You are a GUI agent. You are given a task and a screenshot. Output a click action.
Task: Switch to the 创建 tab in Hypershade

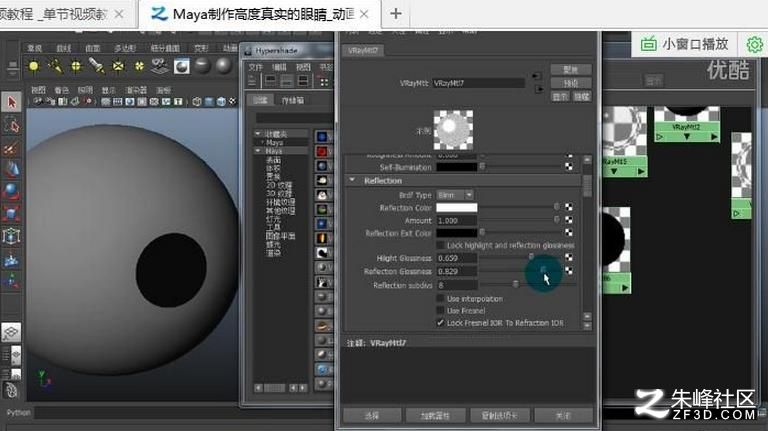point(260,100)
